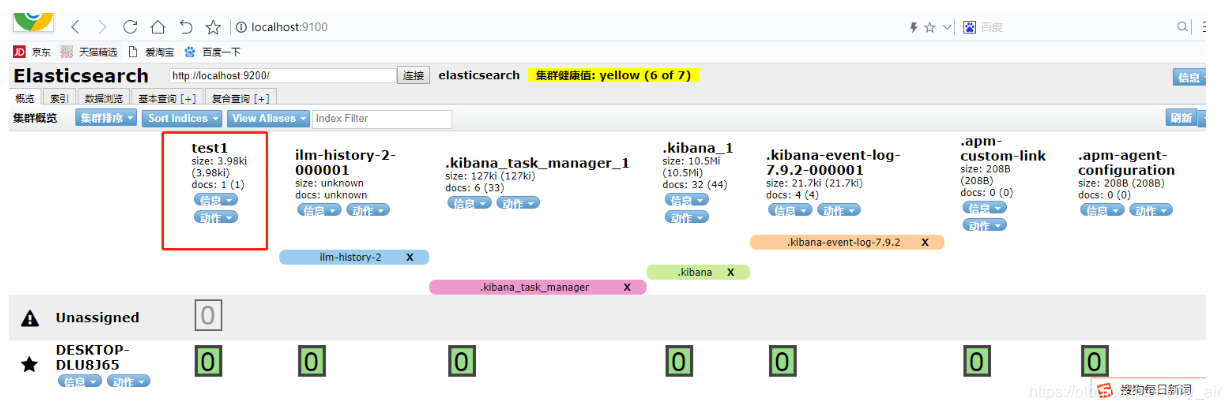Open the 爱淘宝 bookmark
Image resolution: width=1232 pixels, height=410 pixels.
pos(149,51)
